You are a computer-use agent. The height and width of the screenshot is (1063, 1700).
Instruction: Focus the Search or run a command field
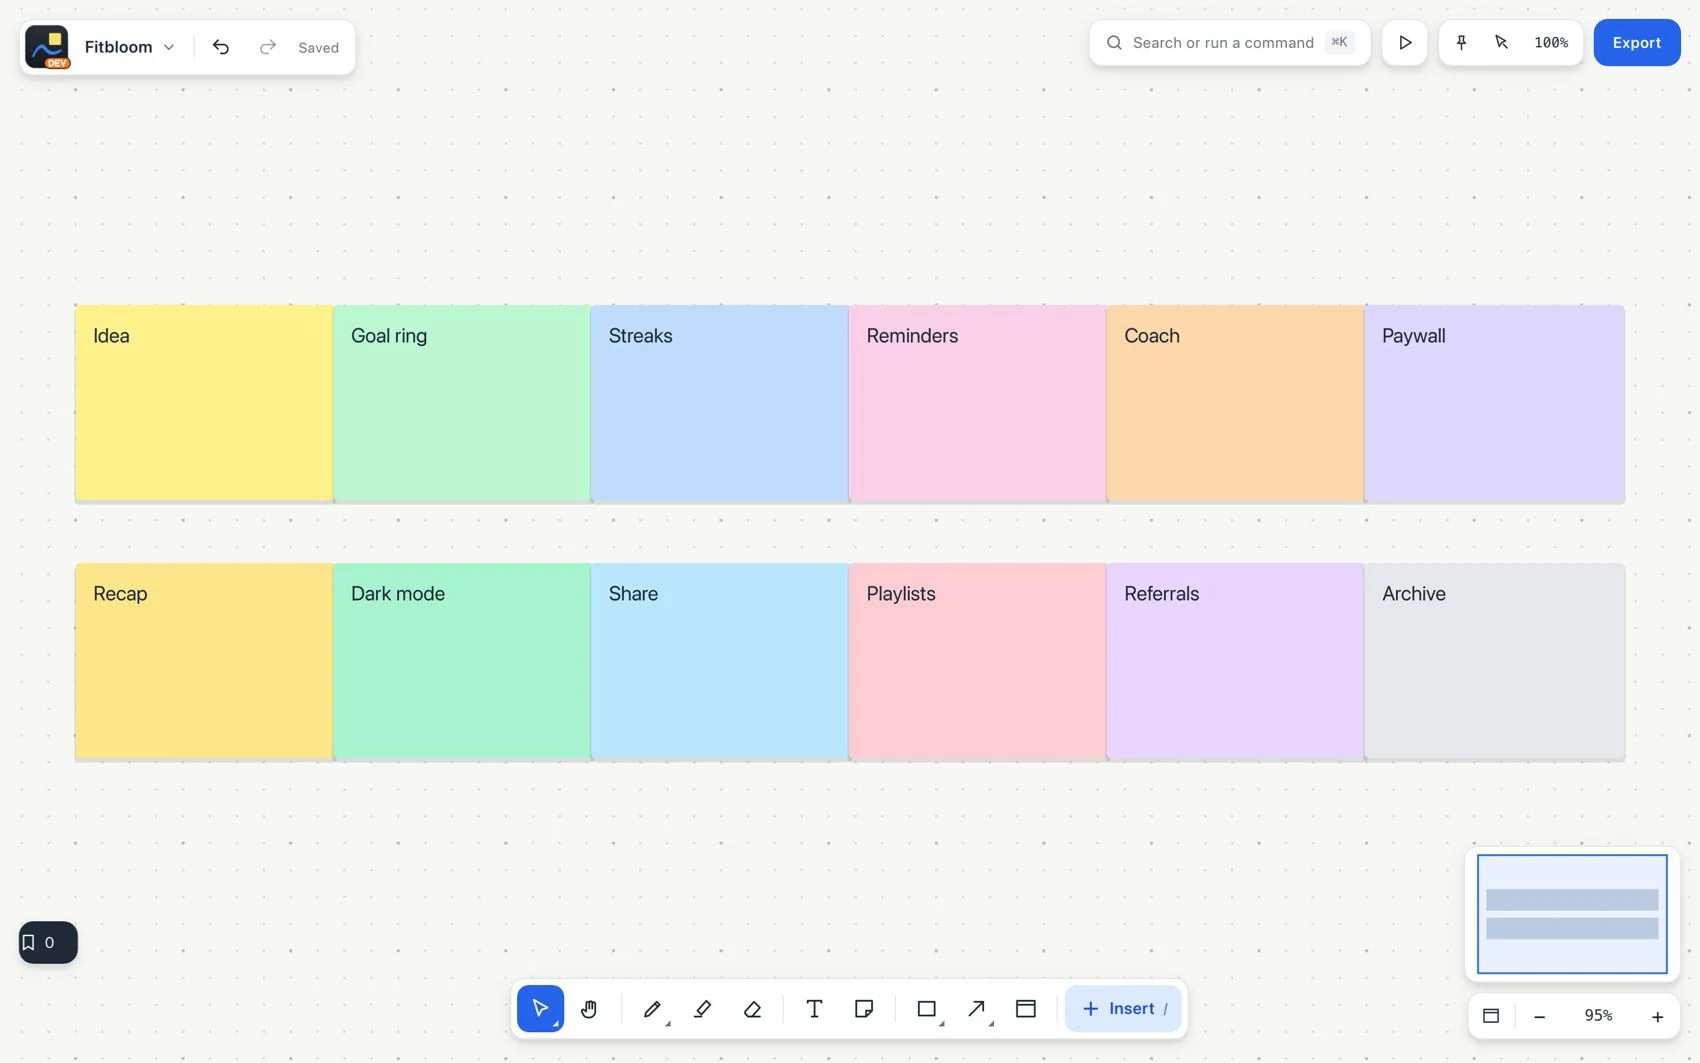1229,42
